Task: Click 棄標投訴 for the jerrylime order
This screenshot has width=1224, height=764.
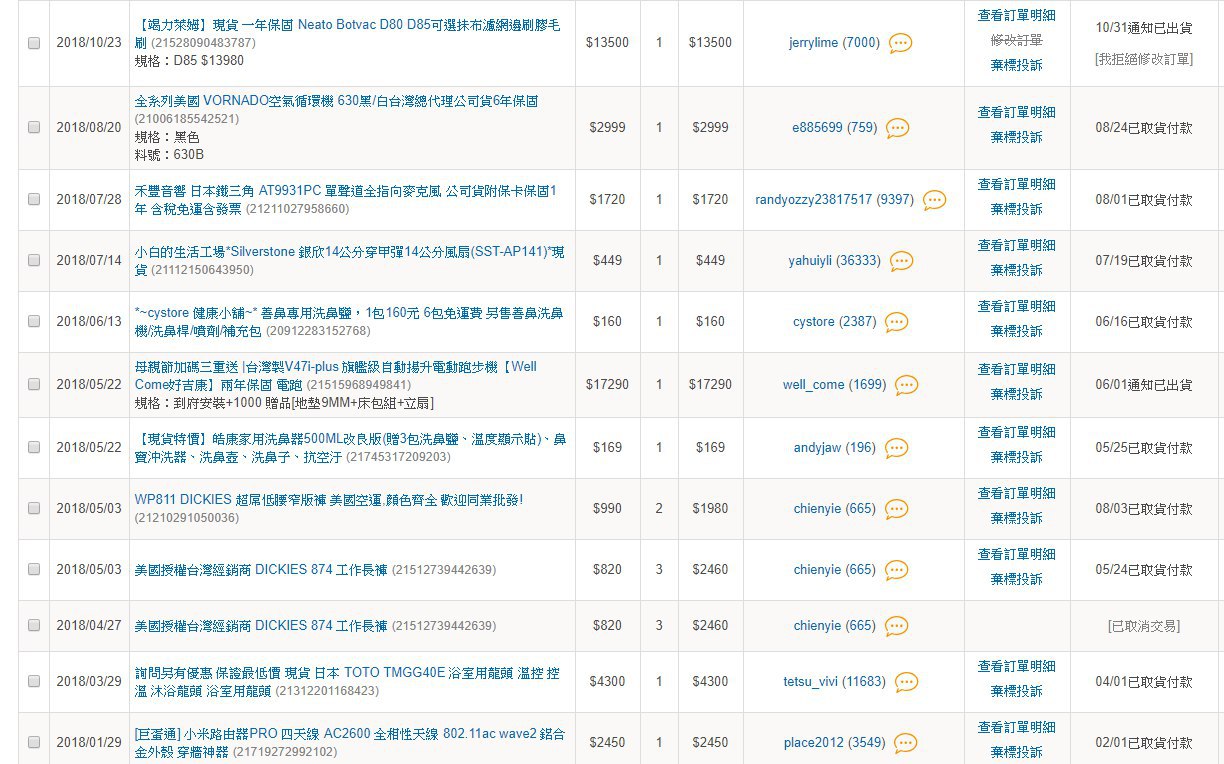Action: (1016, 65)
